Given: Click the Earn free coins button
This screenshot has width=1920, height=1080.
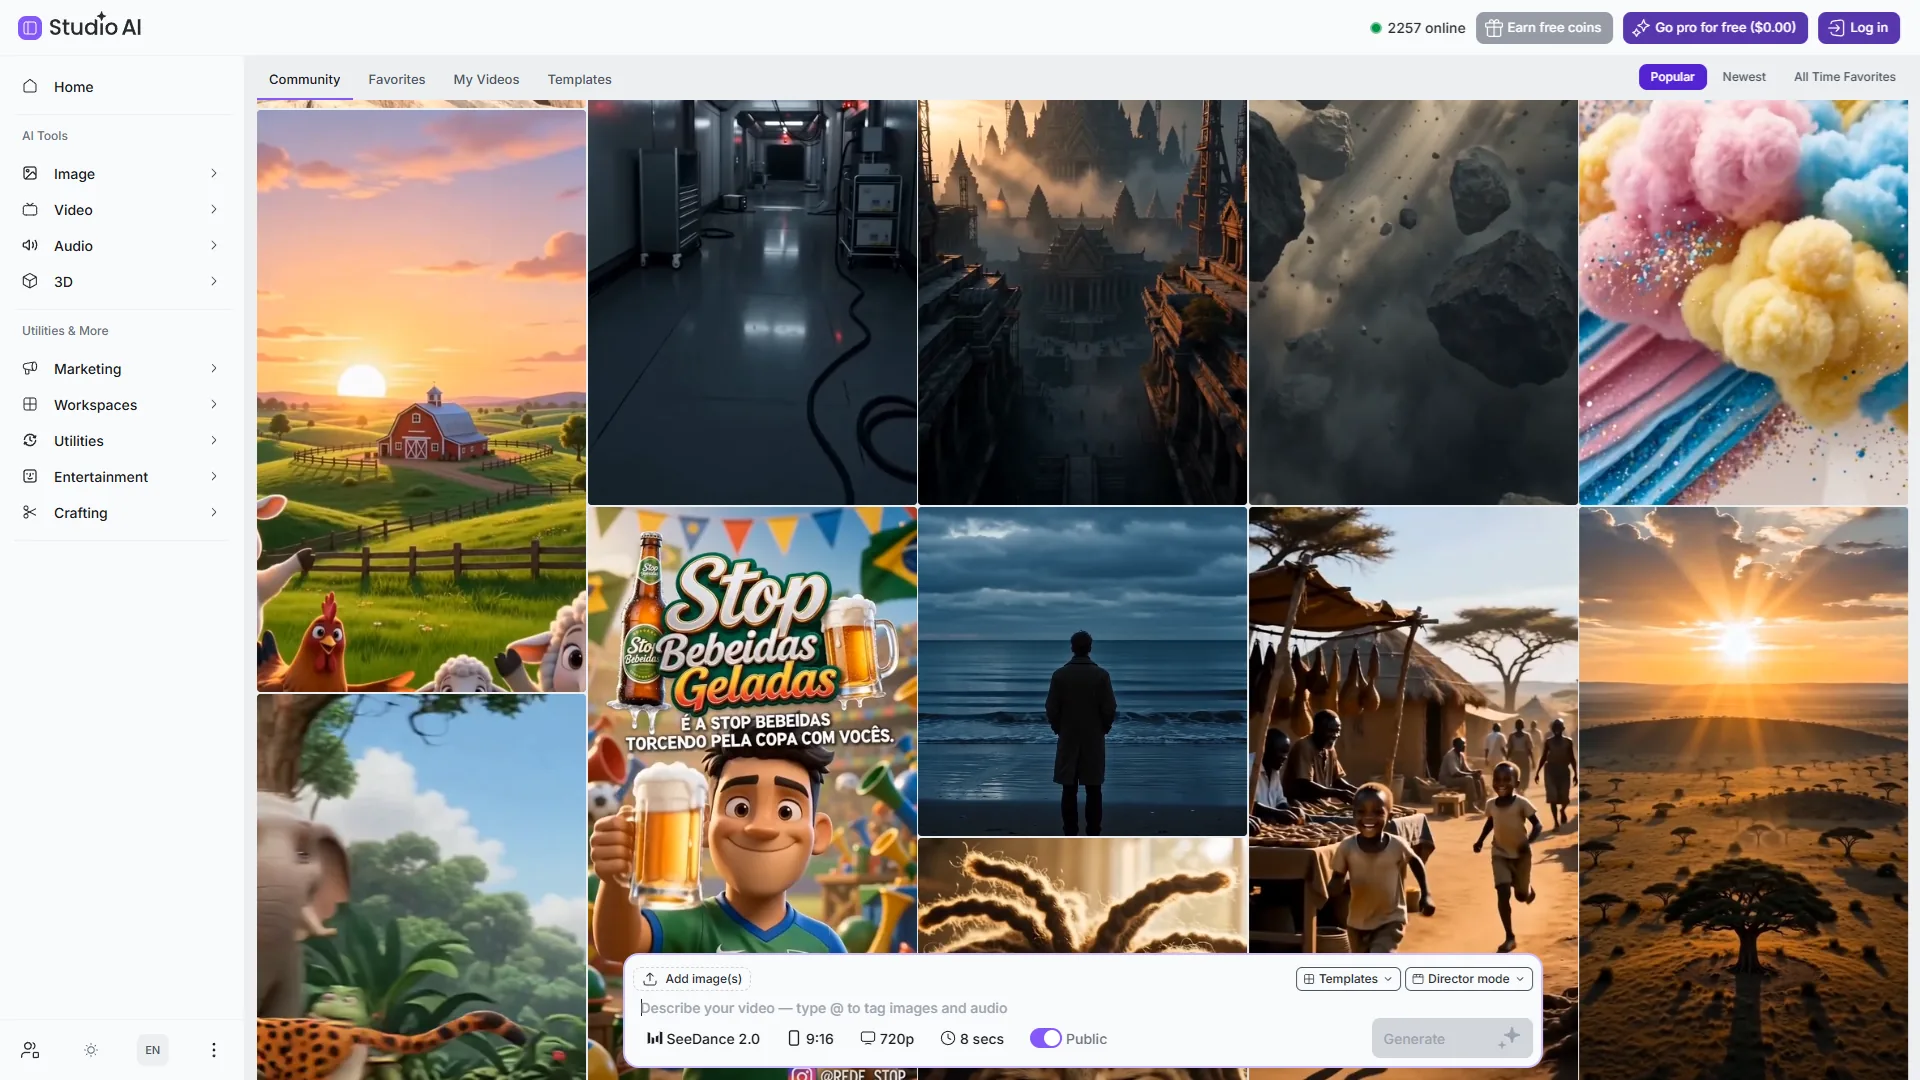Looking at the screenshot, I should point(1544,28).
